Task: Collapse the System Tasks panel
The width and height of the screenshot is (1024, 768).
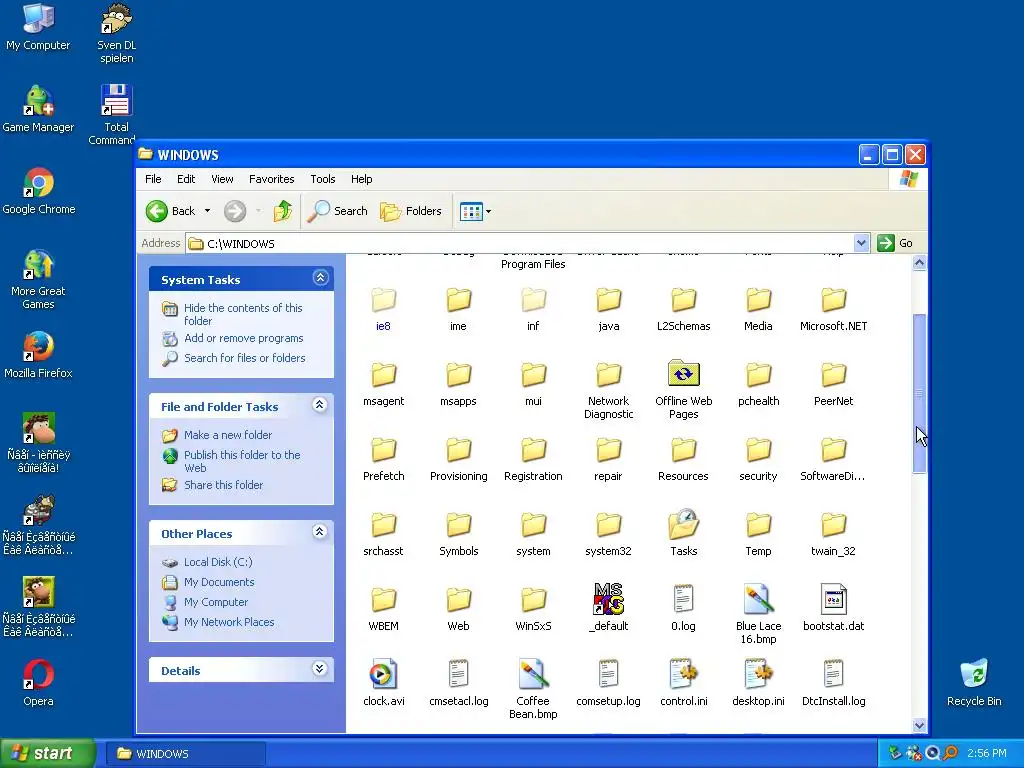Action: (x=320, y=278)
